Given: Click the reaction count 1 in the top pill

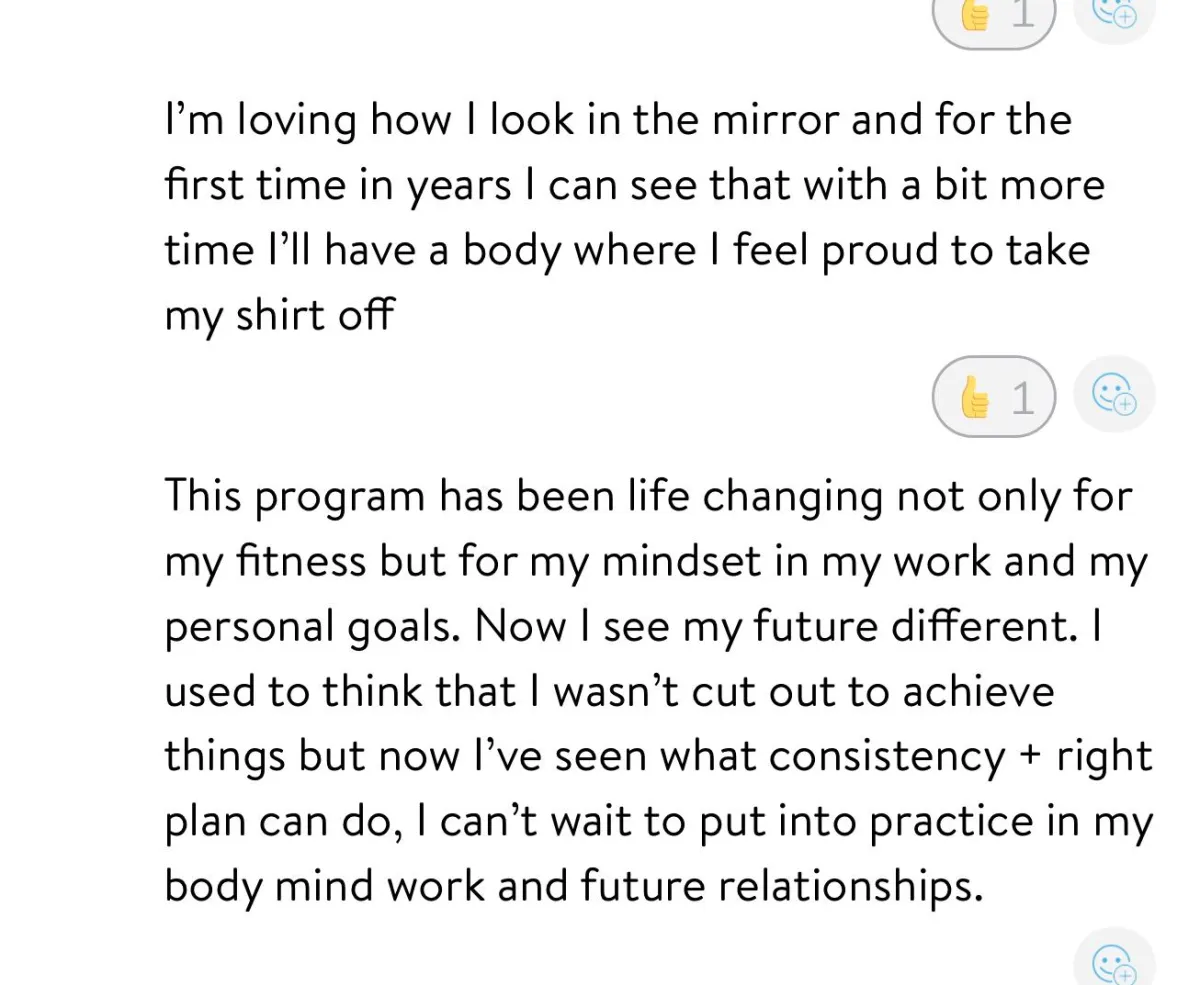Looking at the screenshot, I should coord(1022,12).
